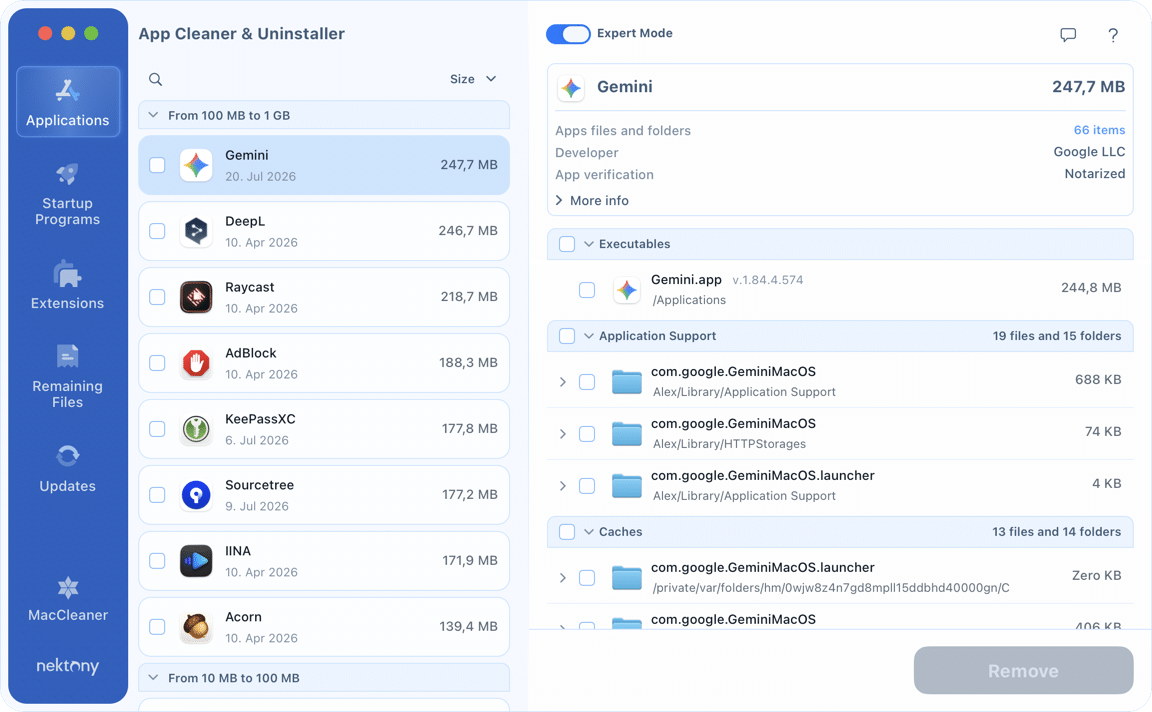Expand More info details

click(592, 201)
